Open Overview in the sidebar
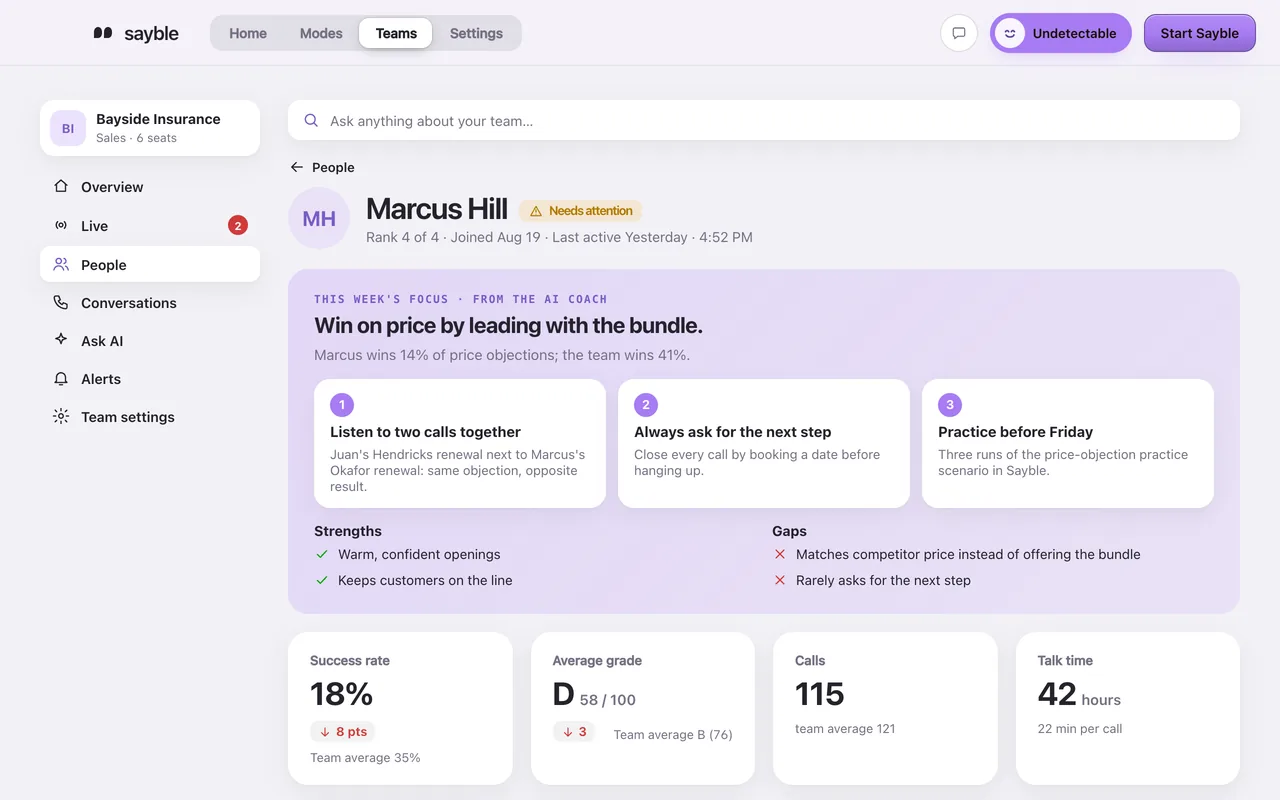The width and height of the screenshot is (1280, 800). [x=150, y=187]
